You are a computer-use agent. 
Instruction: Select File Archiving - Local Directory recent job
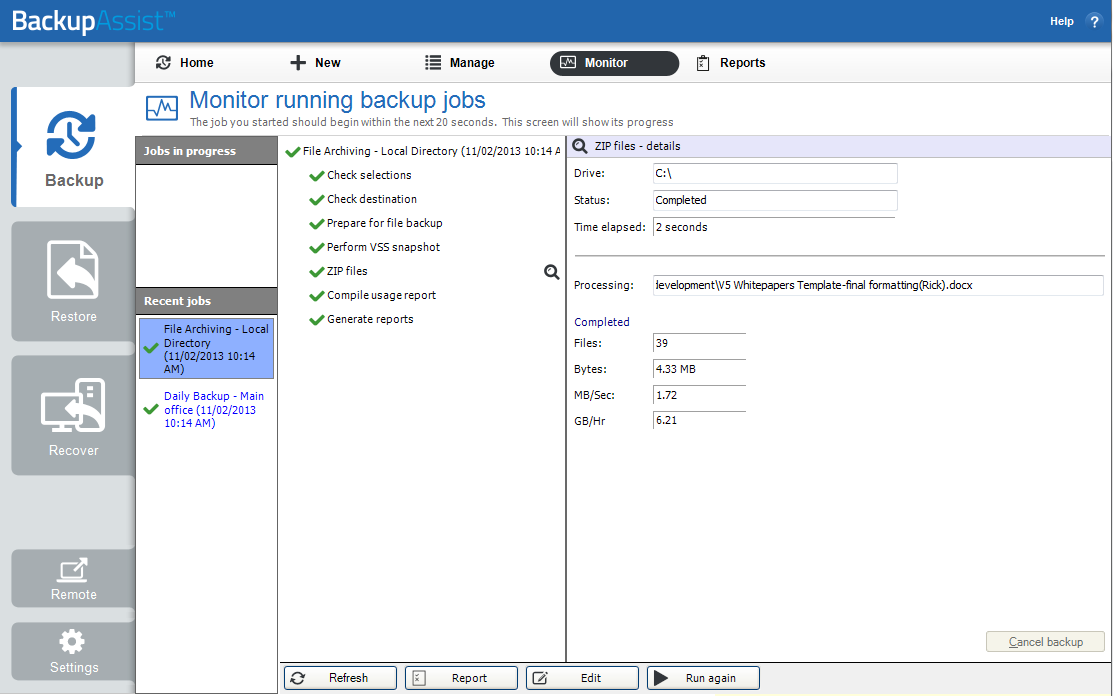pos(207,348)
